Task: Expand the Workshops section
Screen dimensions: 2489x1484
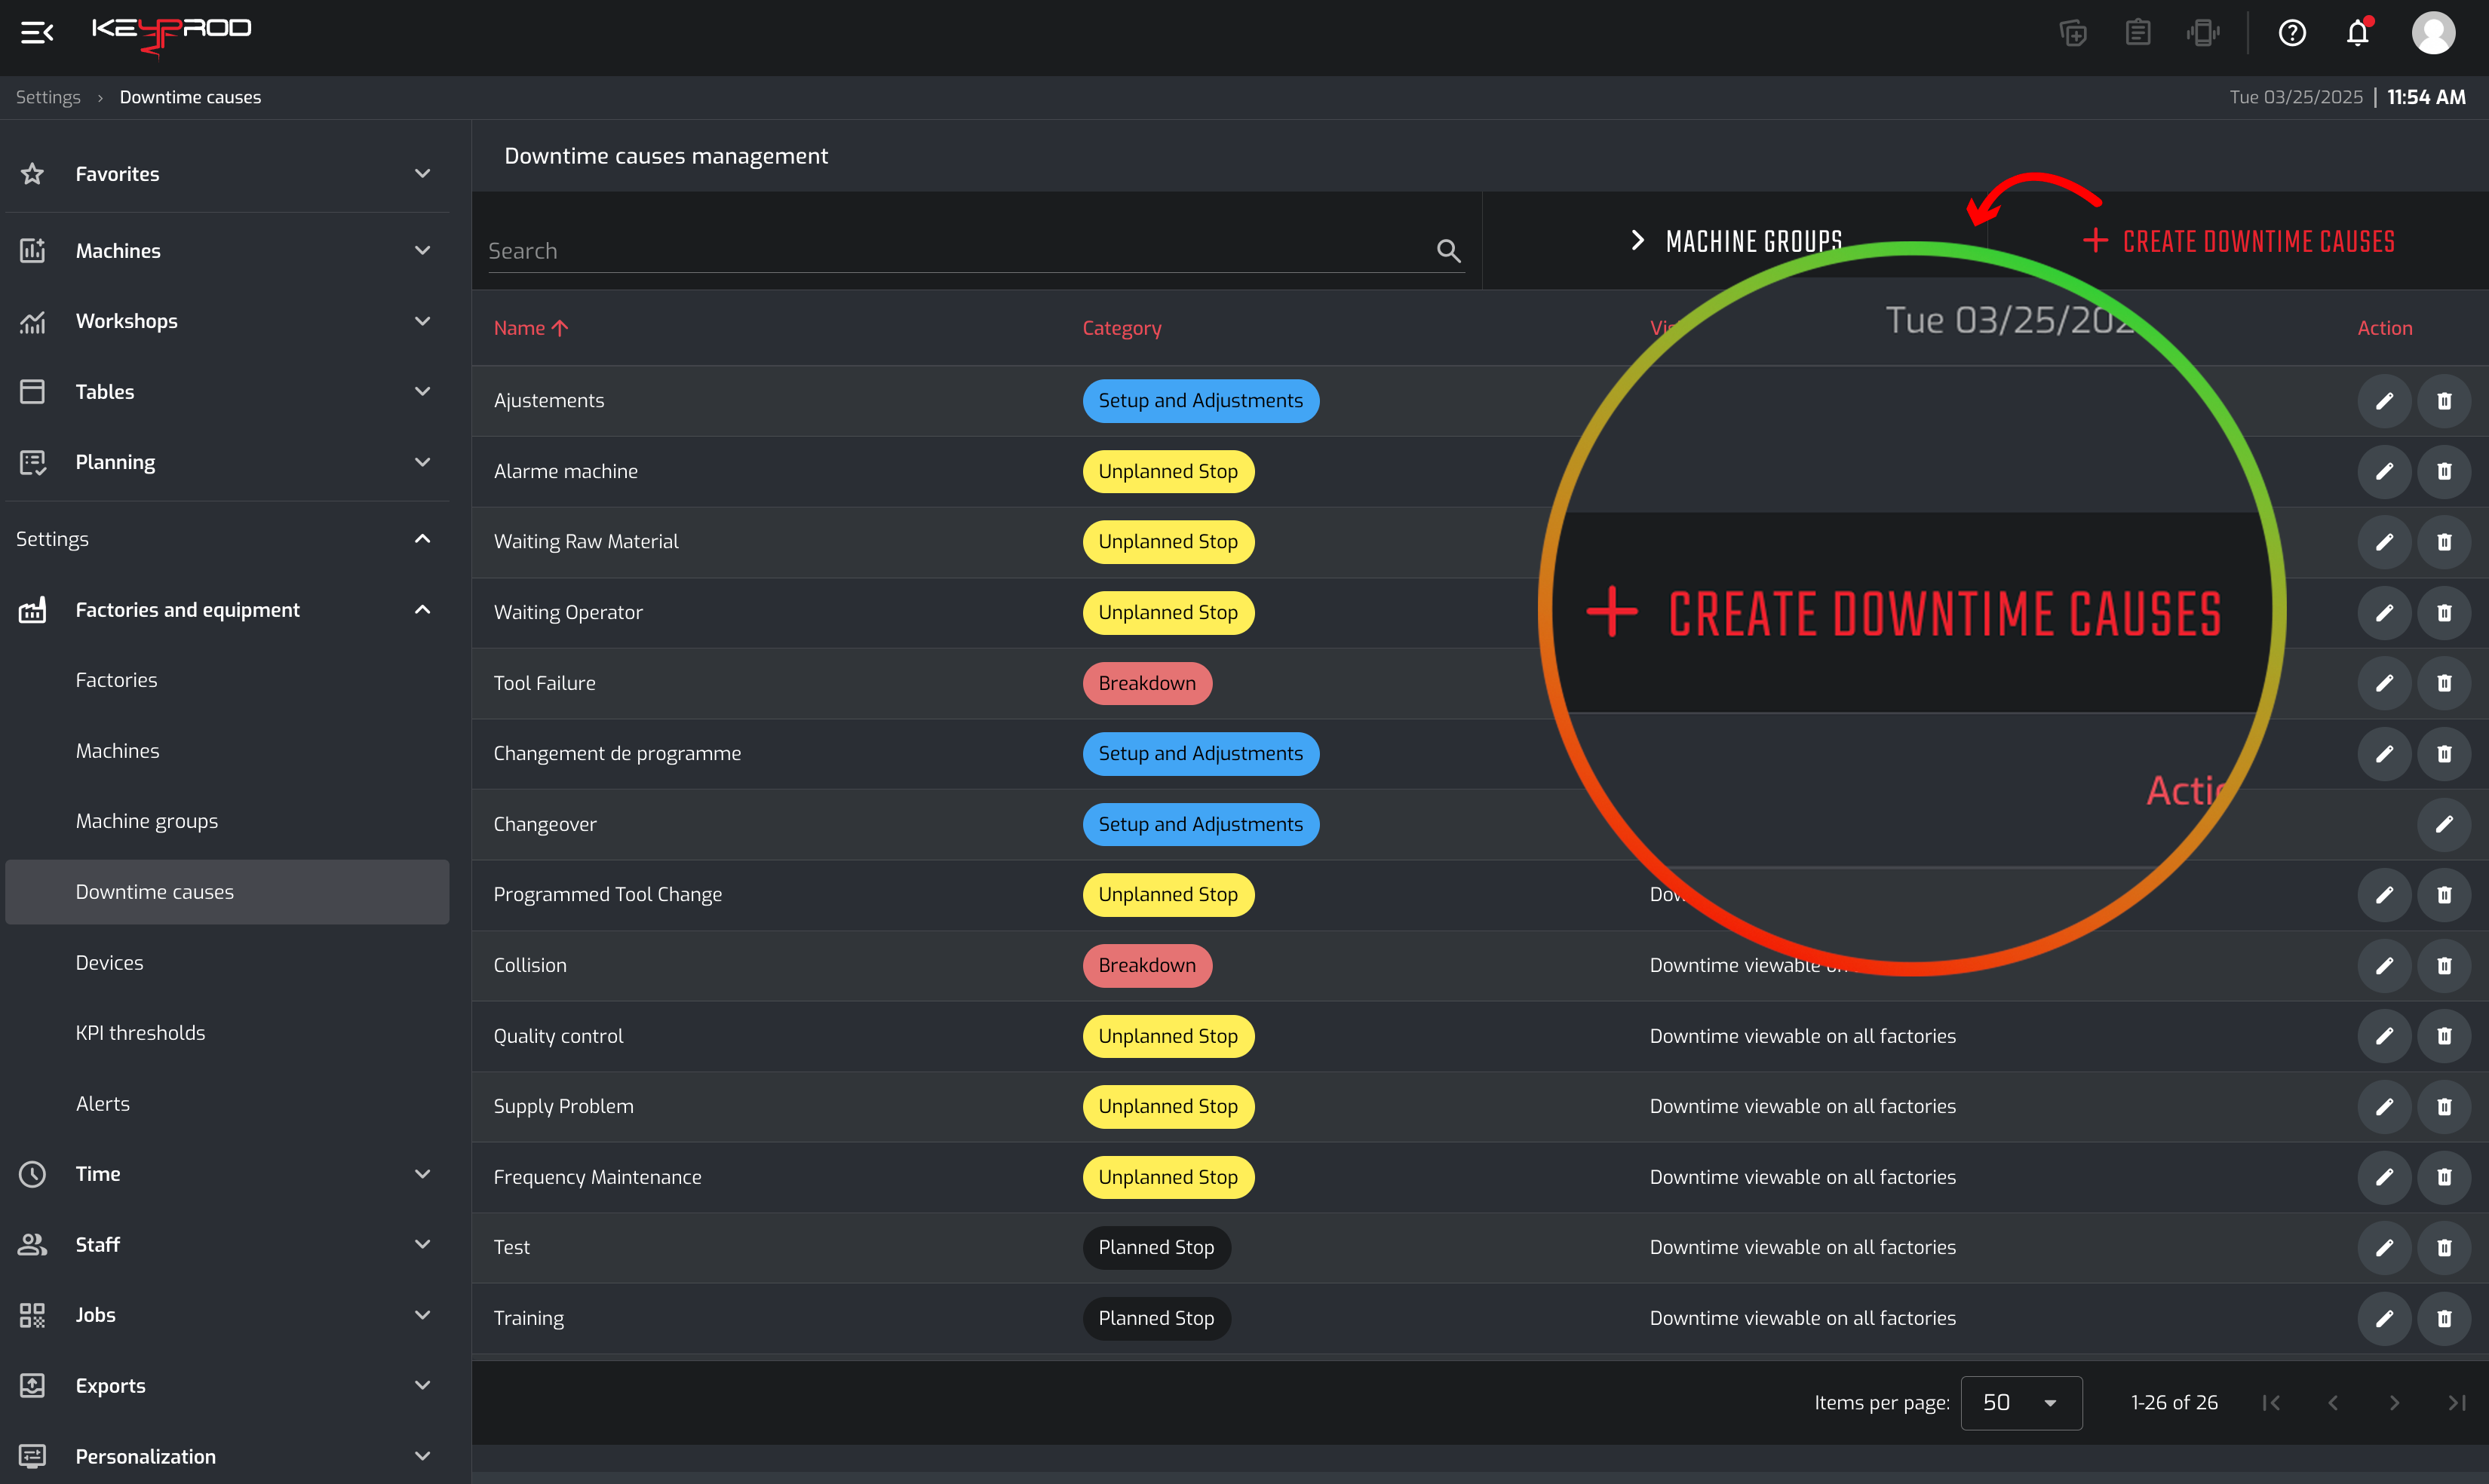Action: pyautogui.click(x=227, y=321)
